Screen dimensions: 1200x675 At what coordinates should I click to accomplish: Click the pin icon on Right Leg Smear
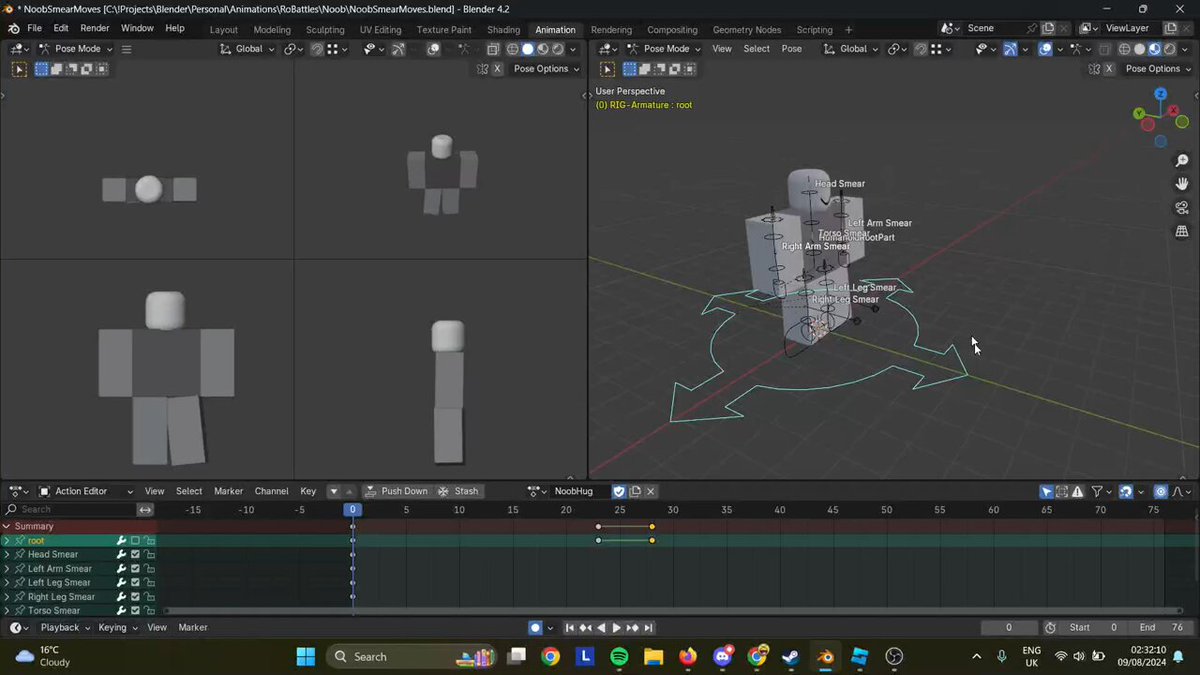[x=19, y=597]
